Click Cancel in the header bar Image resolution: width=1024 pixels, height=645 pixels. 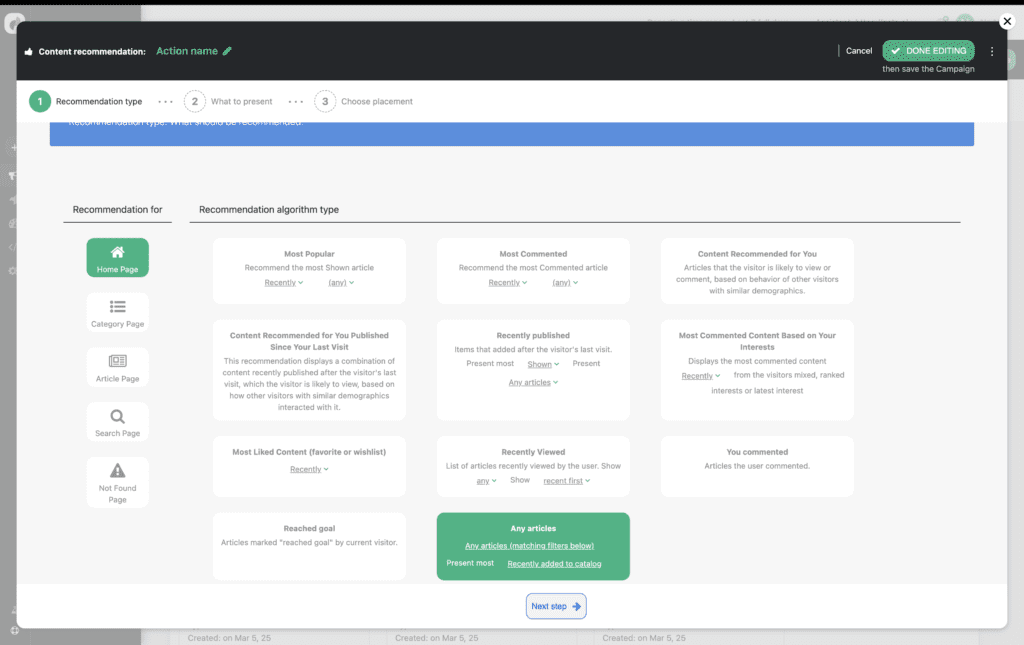tap(858, 51)
